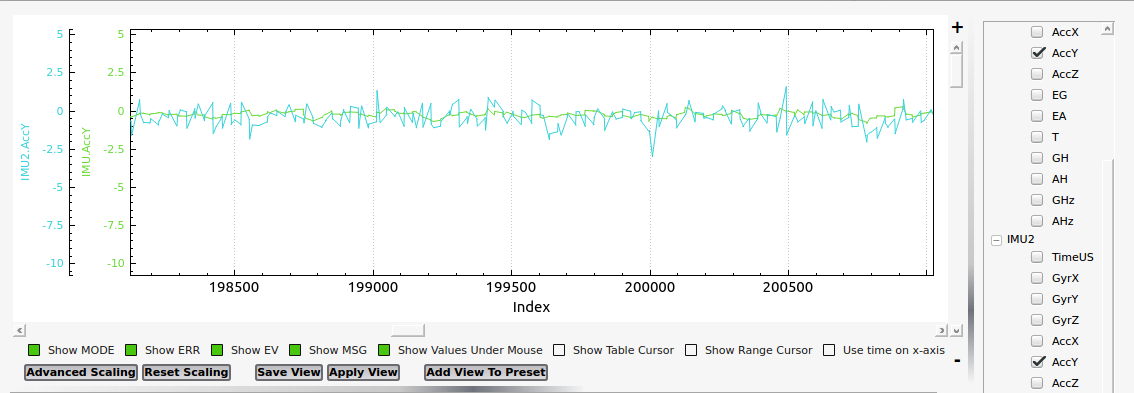This screenshot has height=393, width=1134.
Task: Click the minus zoom-out icon
Action: [x=958, y=360]
